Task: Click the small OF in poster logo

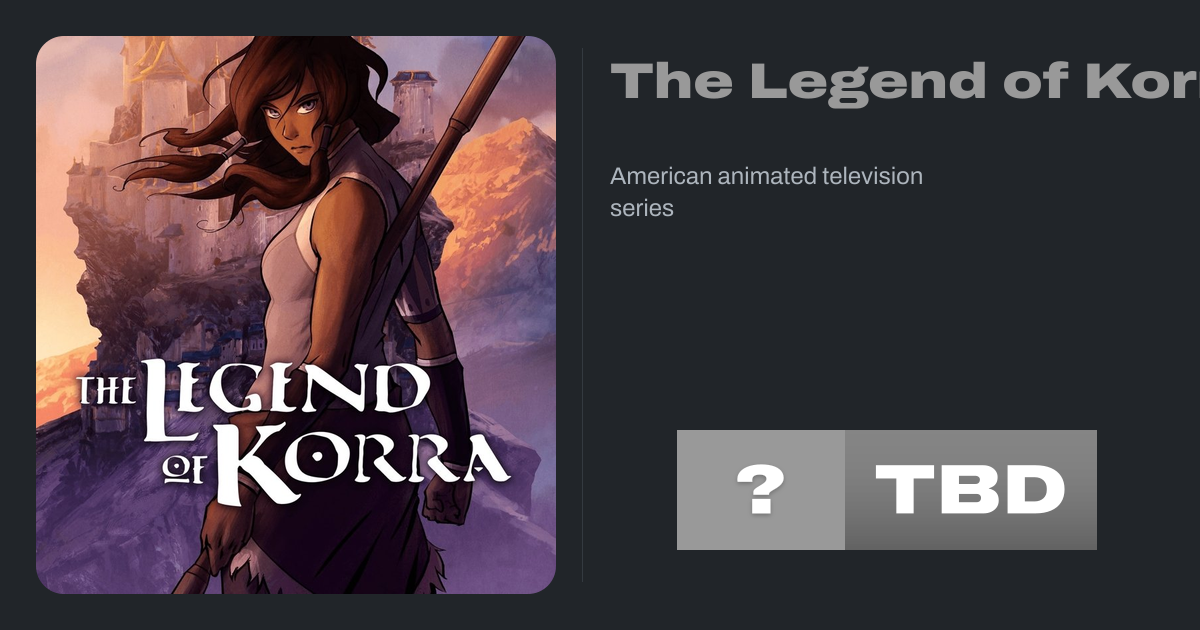Action: (x=192, y=465)
